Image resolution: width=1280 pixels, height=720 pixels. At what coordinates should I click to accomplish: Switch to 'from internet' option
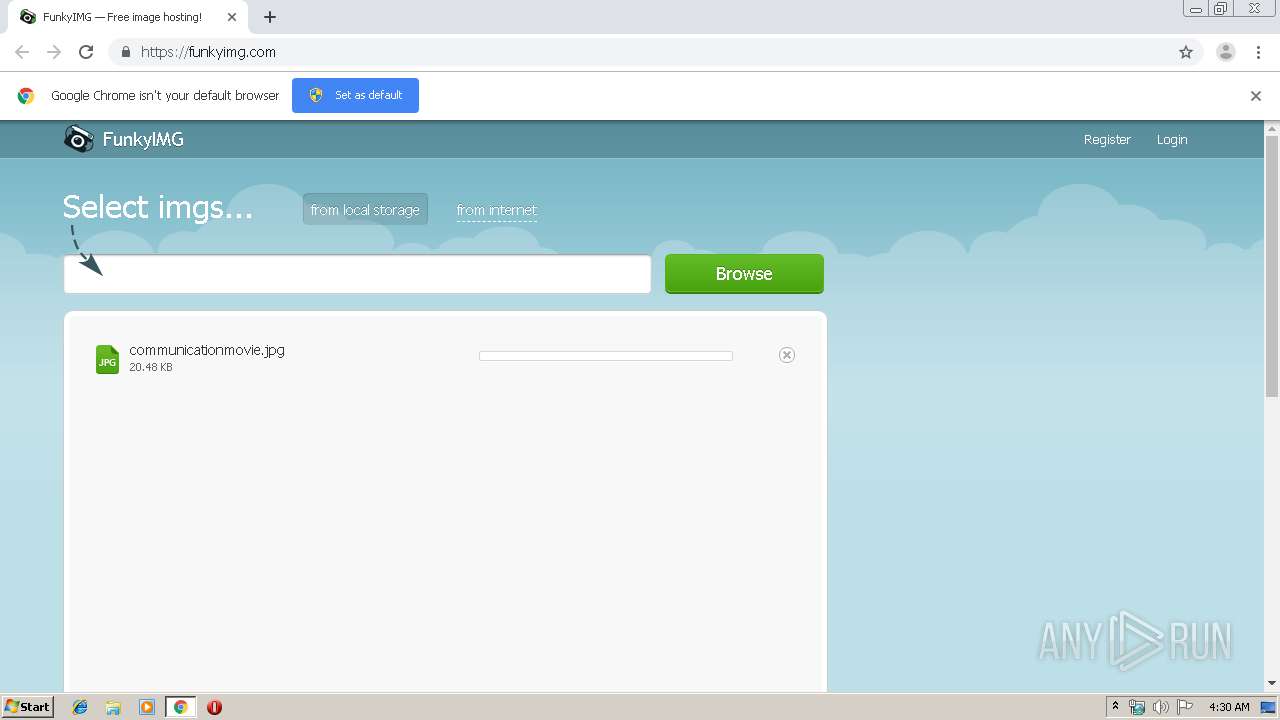pyautogui.click(x=497, y=210)
